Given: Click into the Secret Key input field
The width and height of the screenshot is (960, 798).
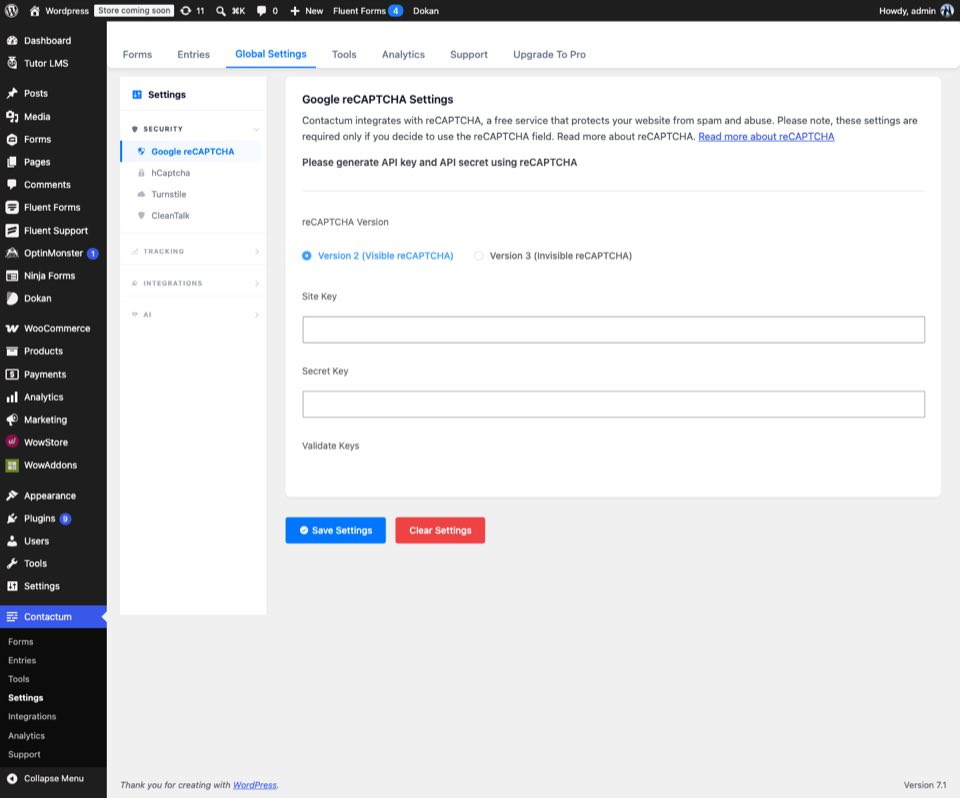Looking at the screenshot, I should [x=613, y=404].
